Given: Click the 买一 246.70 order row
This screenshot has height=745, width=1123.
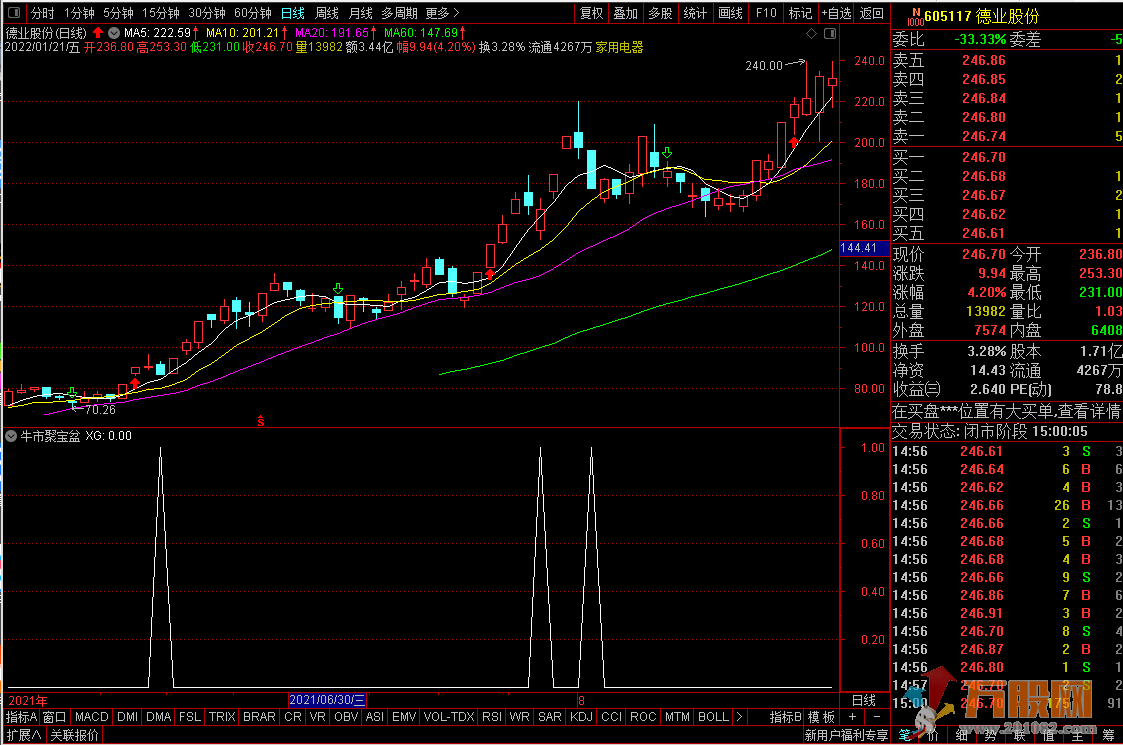Looking at the screenshot, I should point(1007,157).
